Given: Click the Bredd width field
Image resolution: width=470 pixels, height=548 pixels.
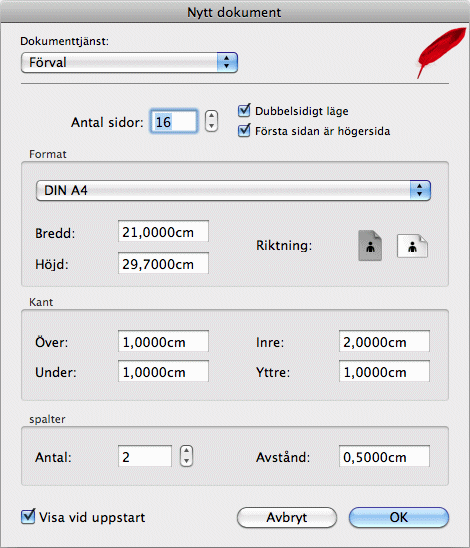Looking at the screenshot, I should coord(163,231).
